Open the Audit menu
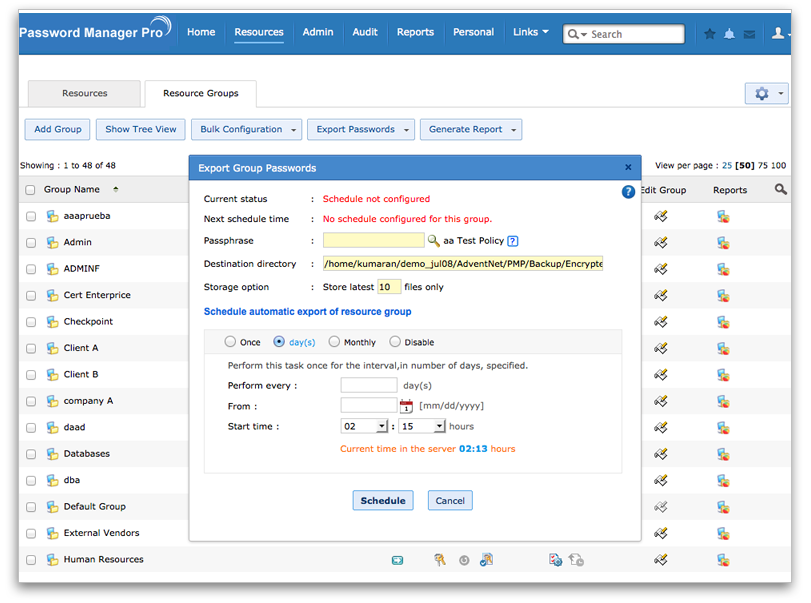 pos(365,32)
